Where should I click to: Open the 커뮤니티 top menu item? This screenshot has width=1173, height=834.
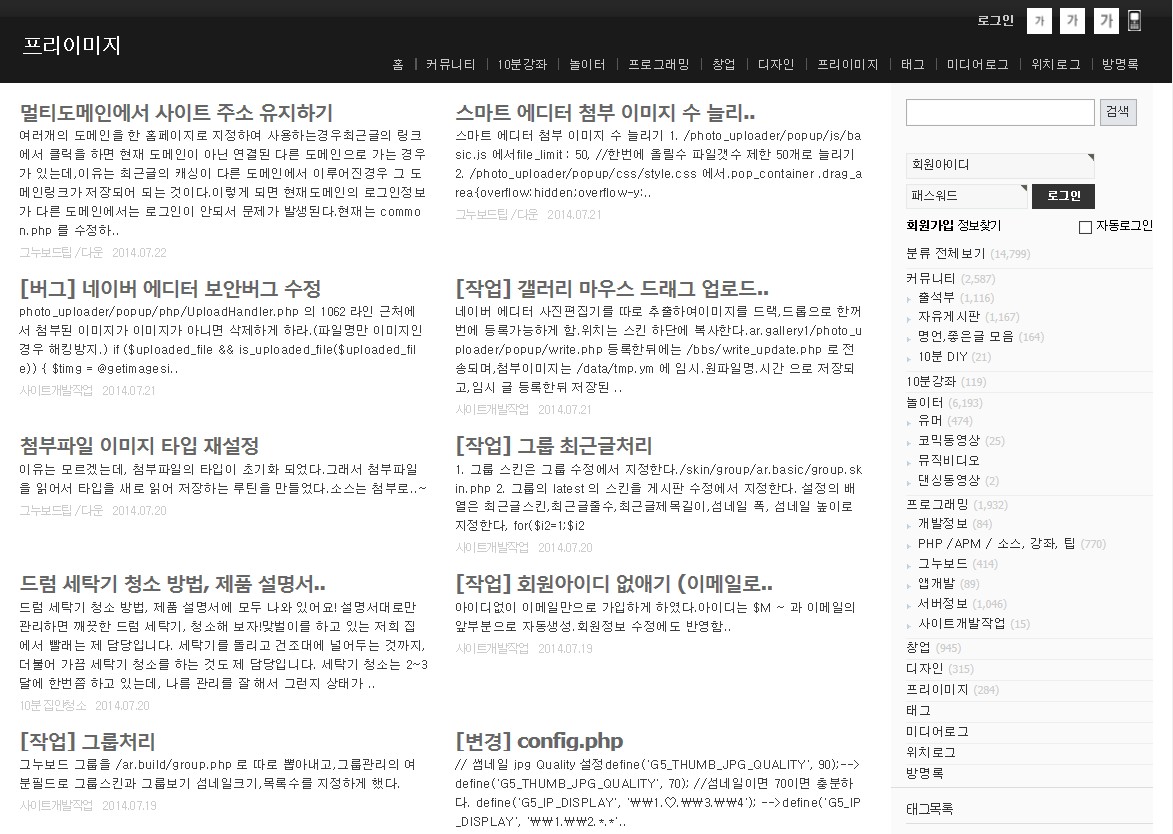[451, 64]
